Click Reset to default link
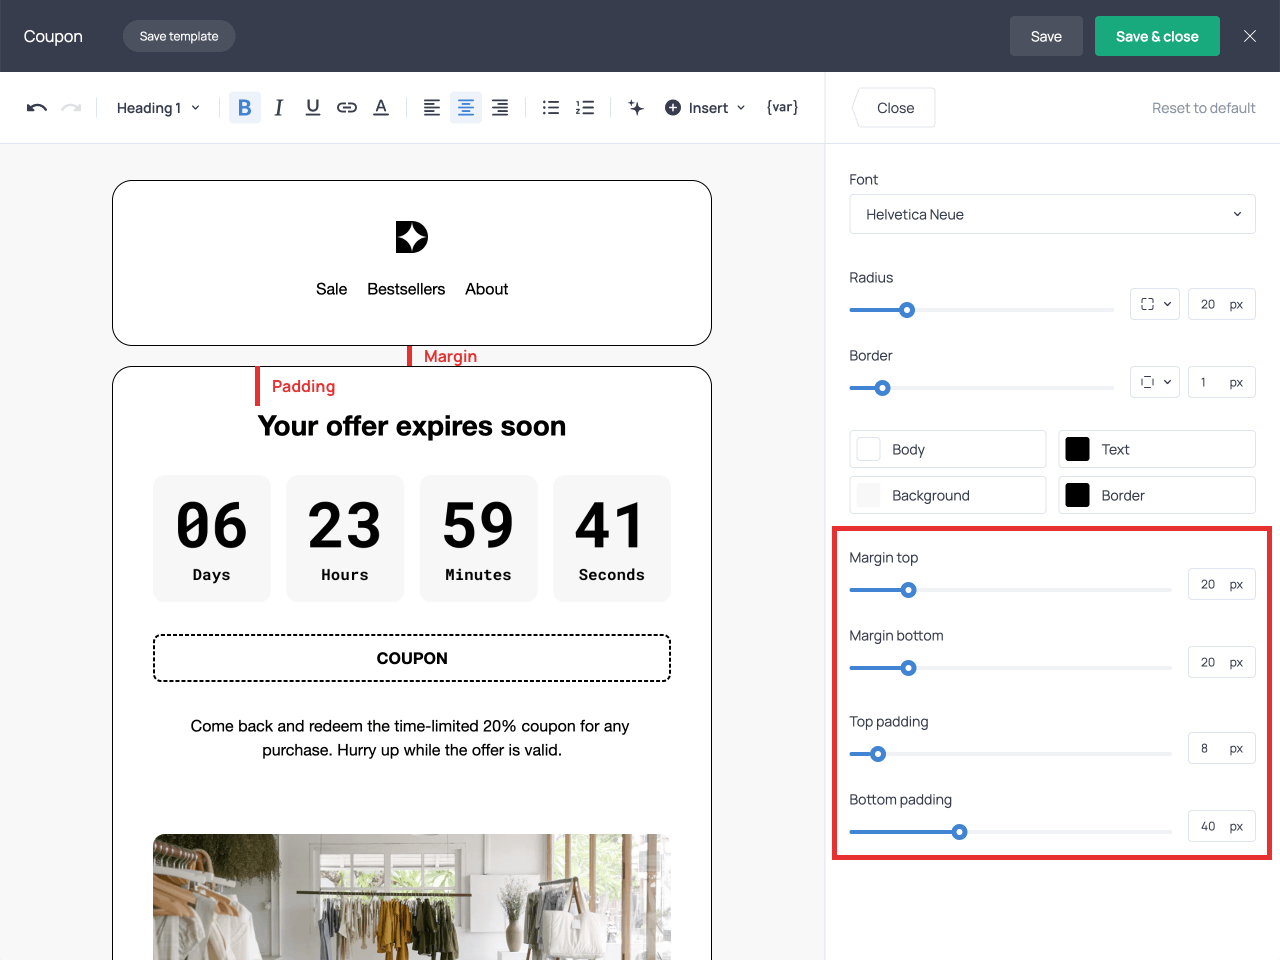 click(1203, 108)
